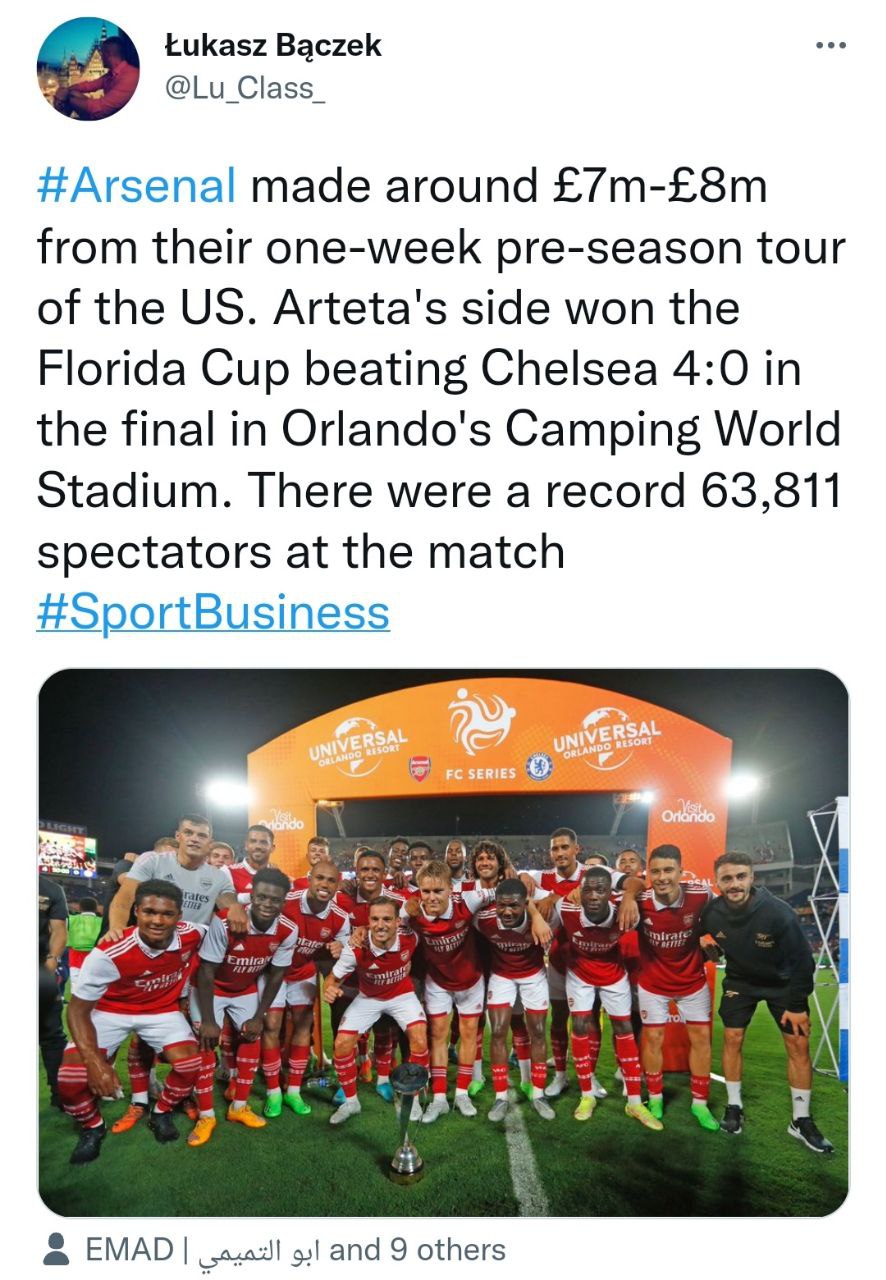Open the Łukasz Bączek display name

pos(272,45)
